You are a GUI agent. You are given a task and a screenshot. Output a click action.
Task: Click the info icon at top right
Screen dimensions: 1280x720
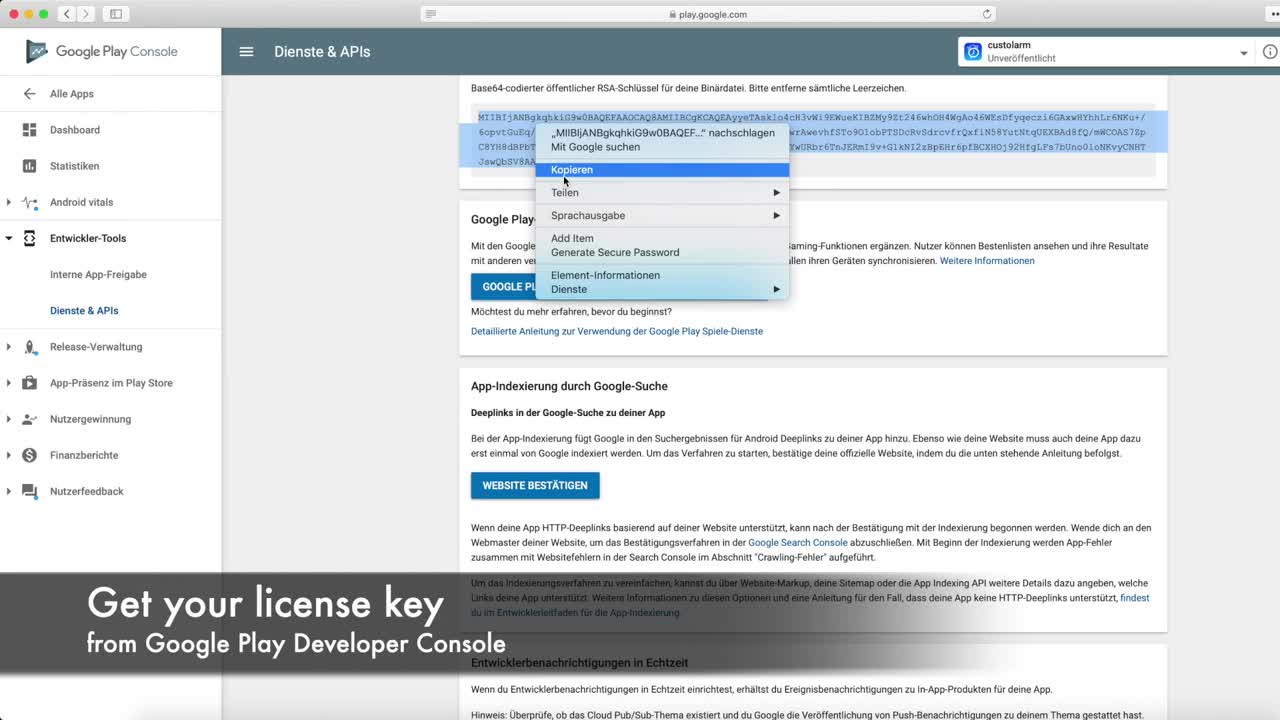pyautogui.click(x=1269, y=52)
